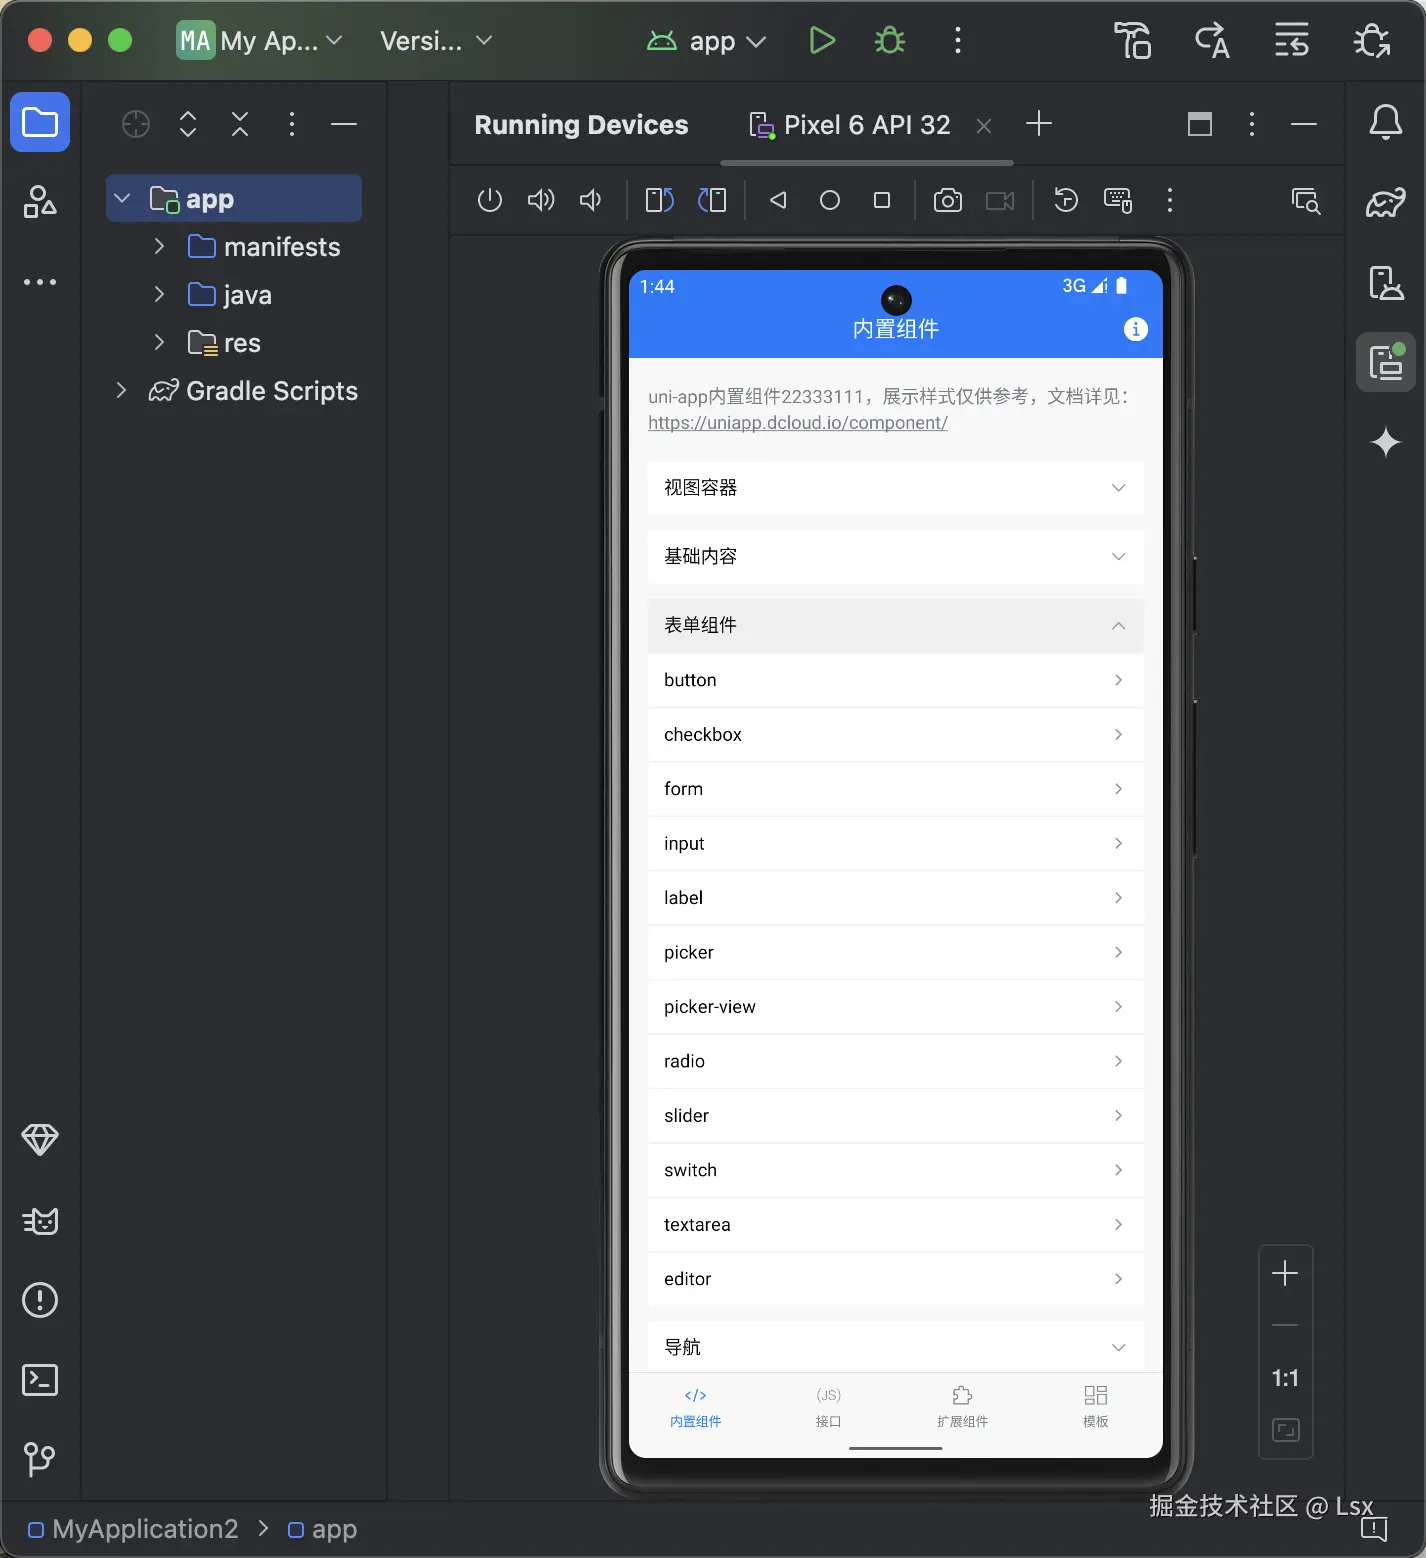Select the 内置组件 bottom tab
The height and width of the screenshot is (1558, 1426).
point(695,1407)
